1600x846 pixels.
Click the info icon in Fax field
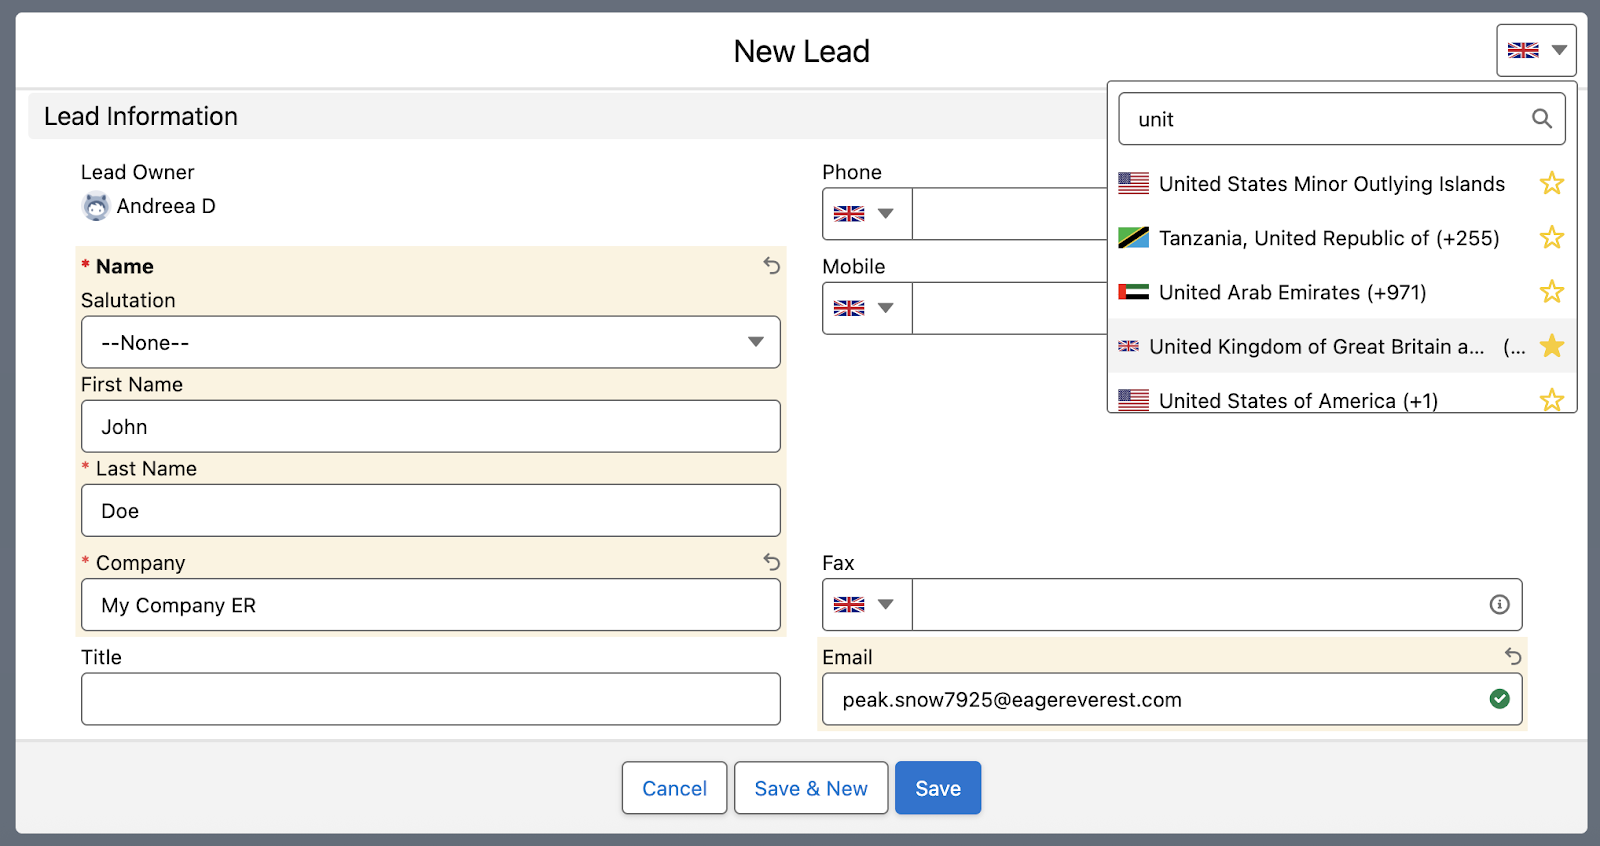(1499, 604)
